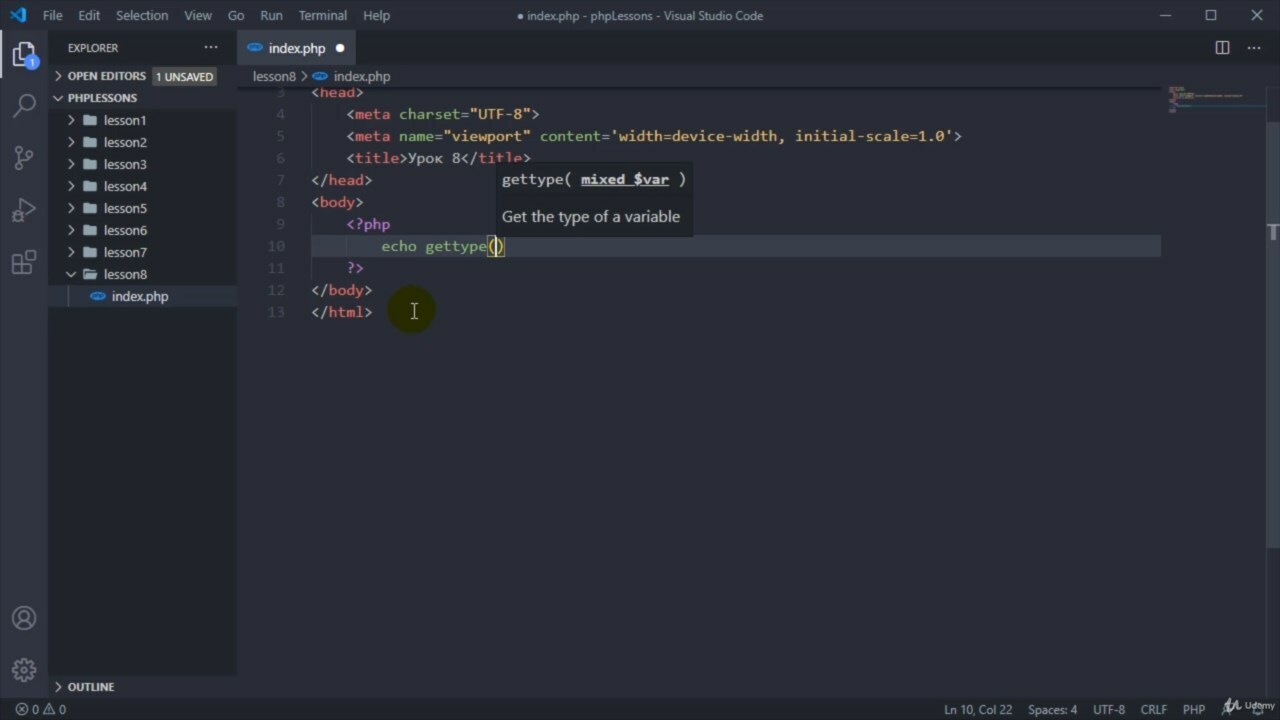Open the Help menu
Viewport: 1280px width, 720px height.
coord(376,15)
